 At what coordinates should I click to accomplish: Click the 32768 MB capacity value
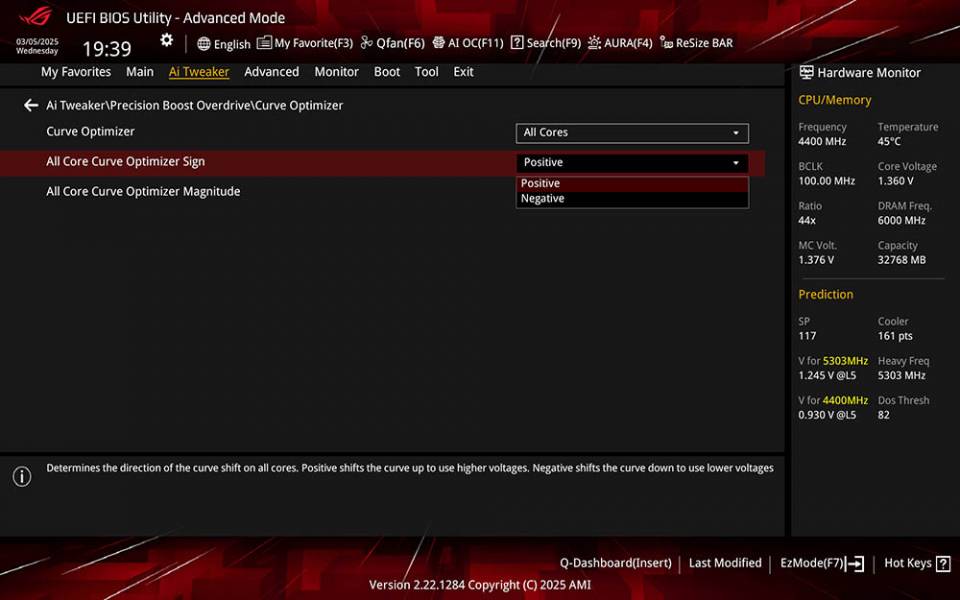[x=902, y=260]
